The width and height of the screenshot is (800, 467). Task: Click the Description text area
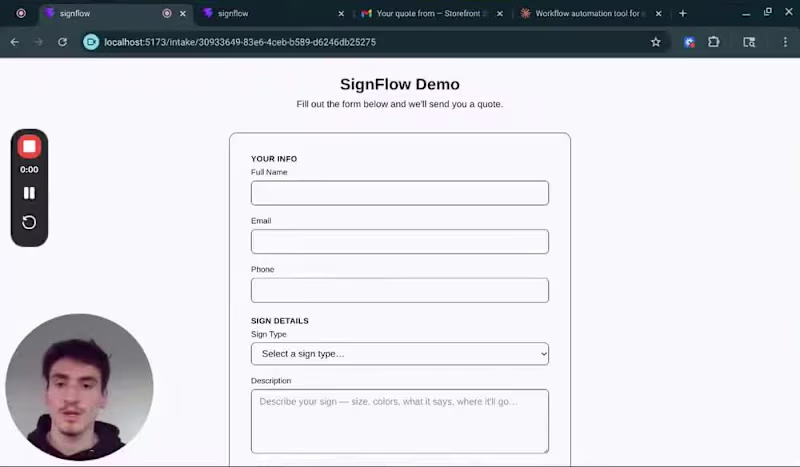point(399,421)
